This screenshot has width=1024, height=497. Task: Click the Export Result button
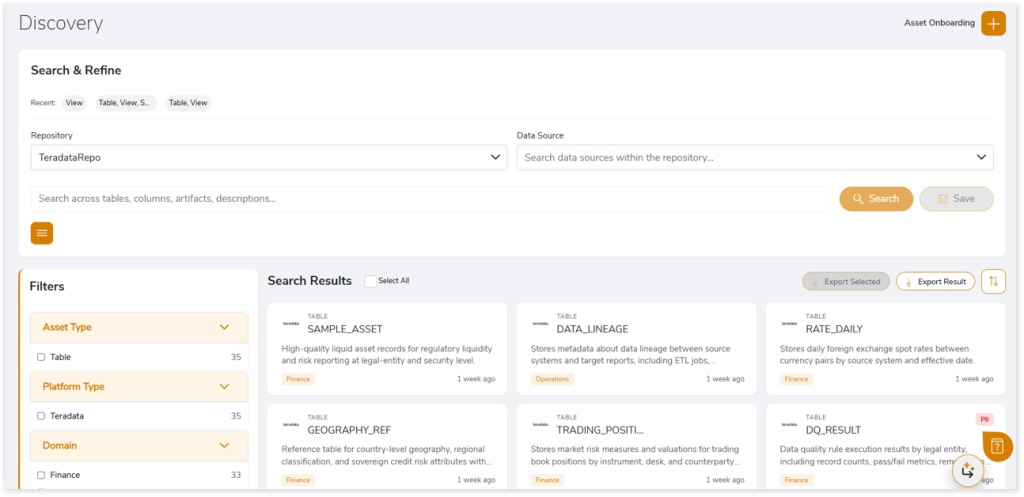coord(935,281)
